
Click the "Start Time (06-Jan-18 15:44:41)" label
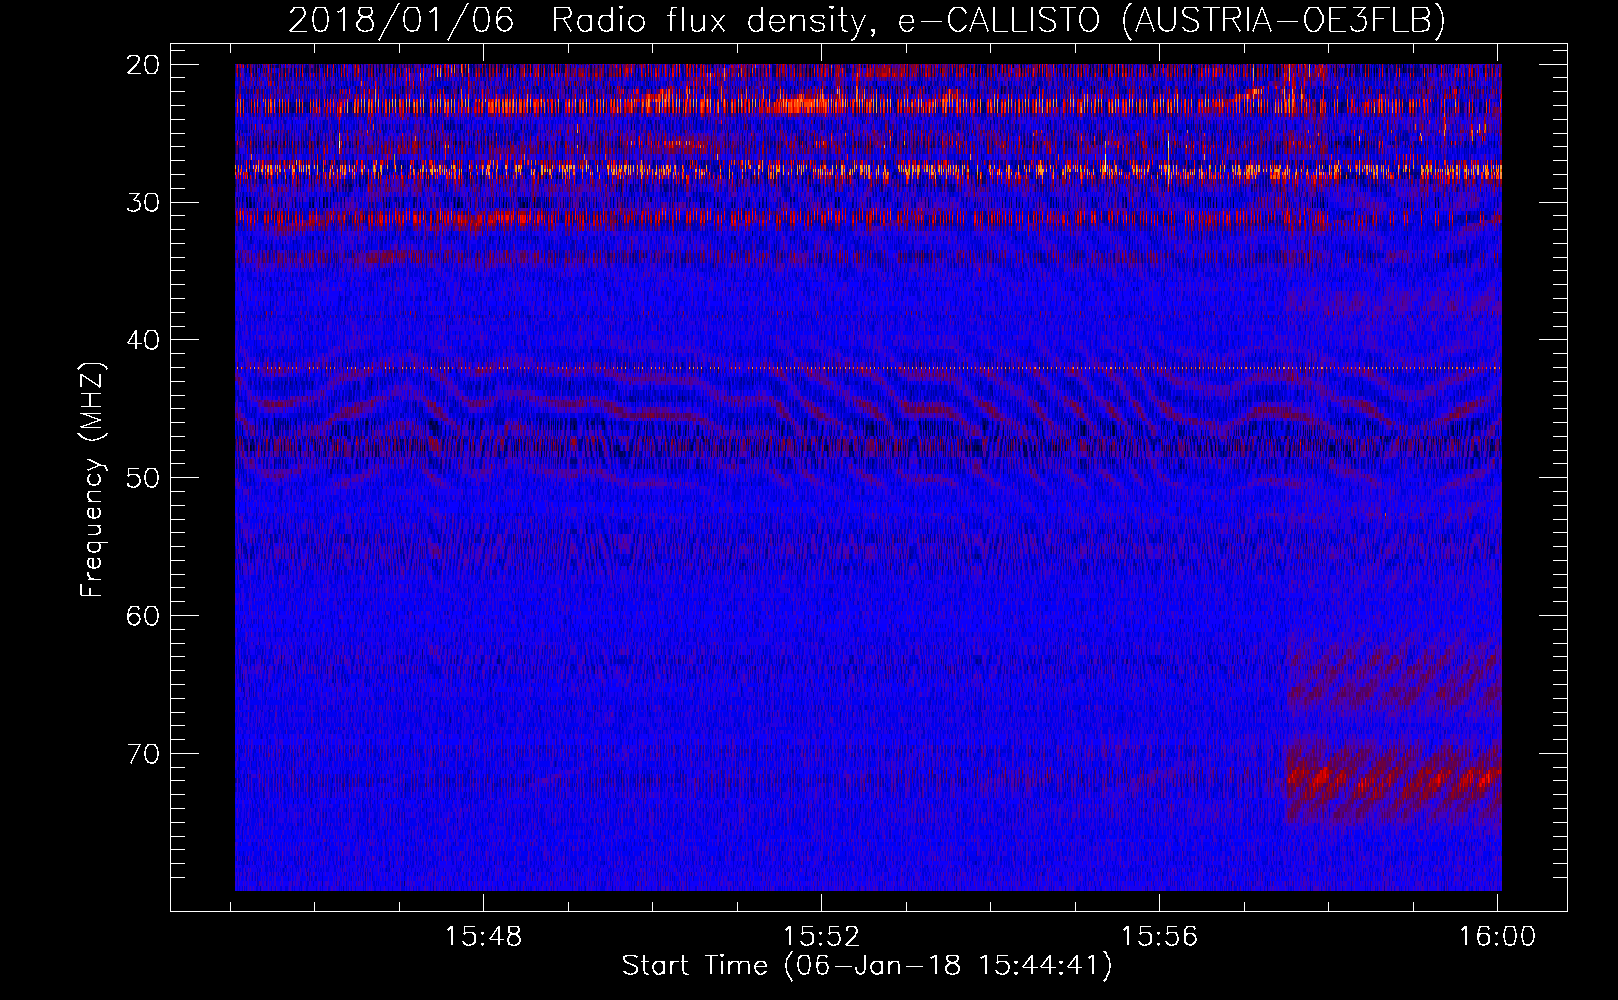866,965
